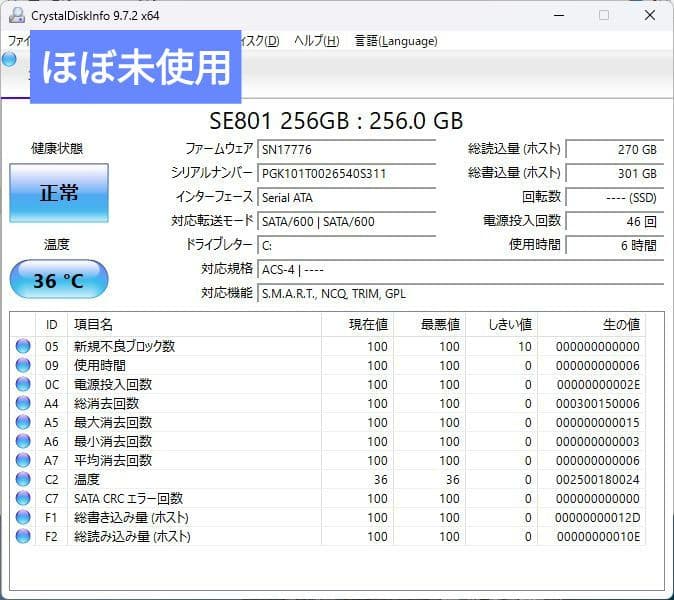Image resolution: width=674 pixels, height=600 pixels.
Task: Close the CrystalDiskInfo window
Action: (x=650, y=15)
